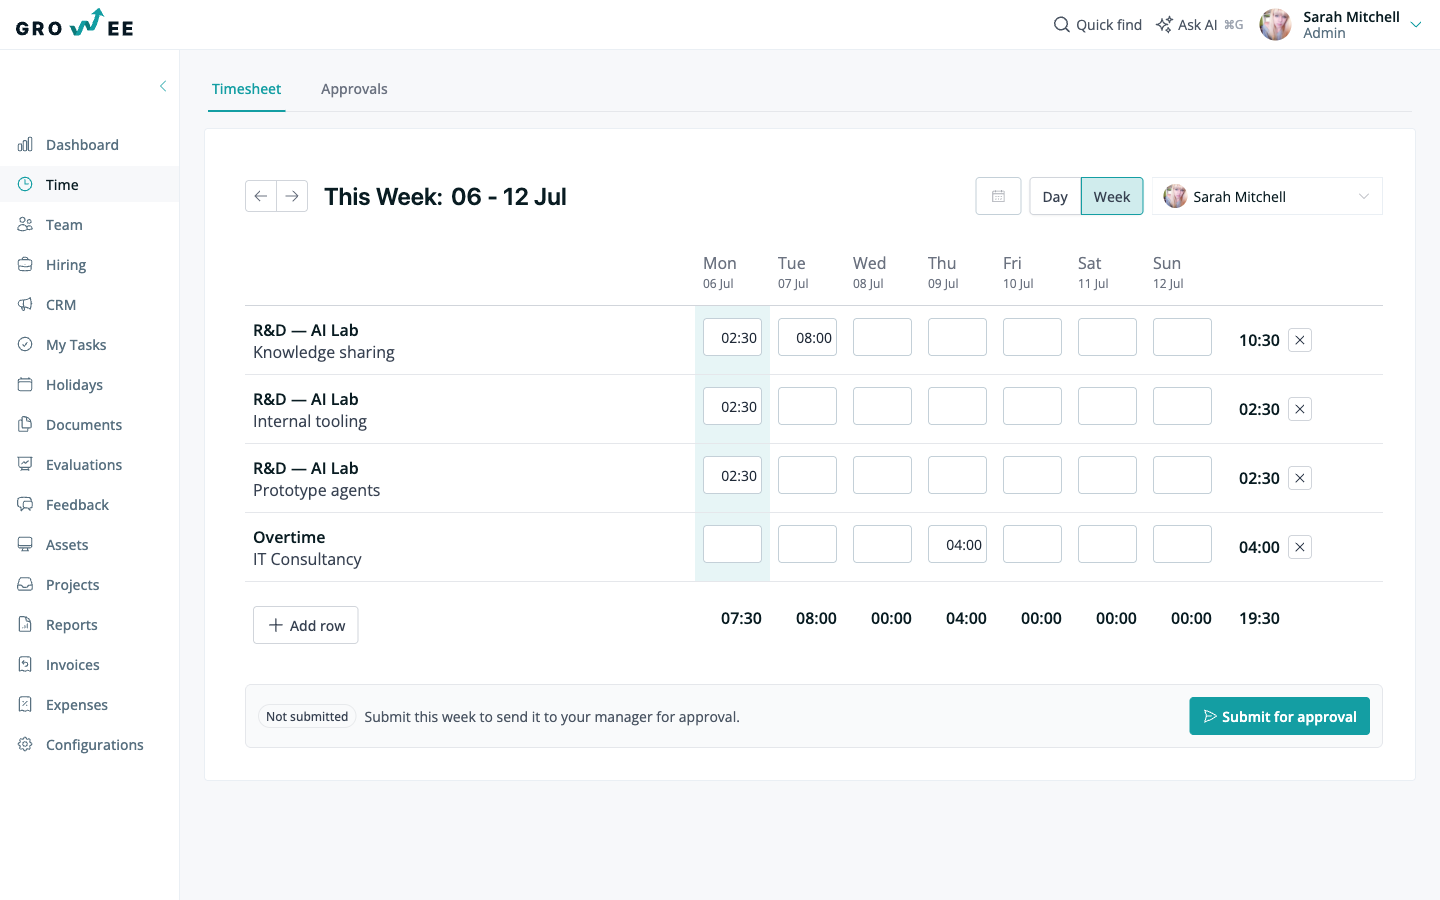Open the Evaluations icon
The height and width of the screenshot is (900, 1440).
click(x=25, y=465)
